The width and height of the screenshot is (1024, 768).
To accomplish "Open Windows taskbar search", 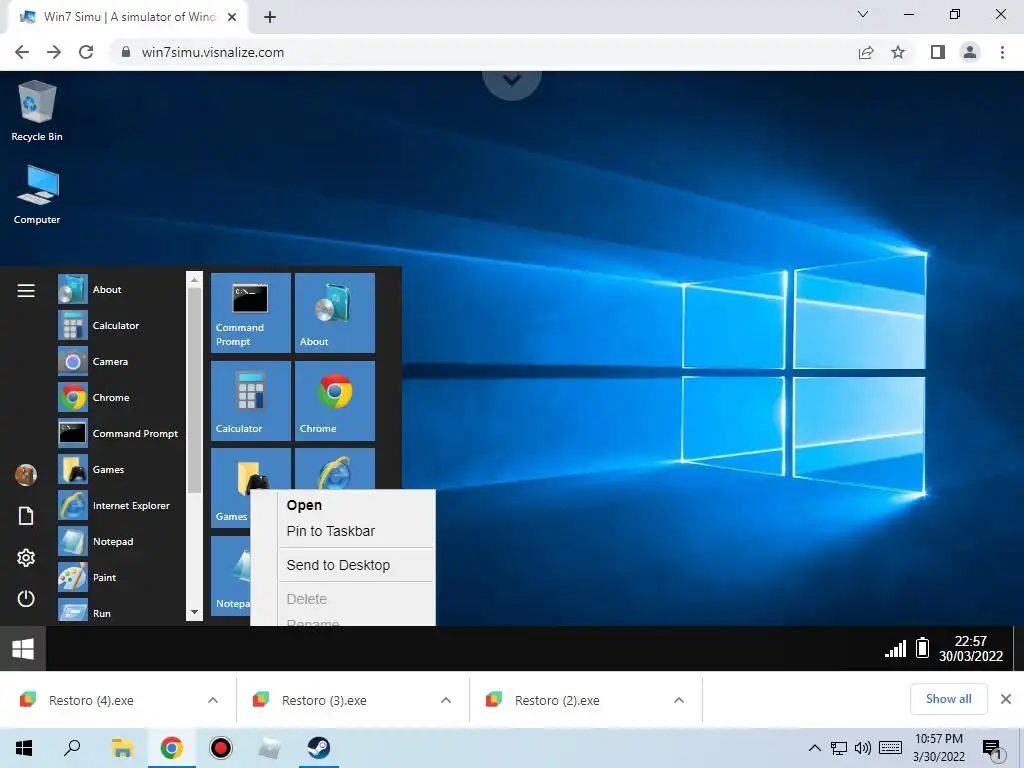I will [72, 748].
